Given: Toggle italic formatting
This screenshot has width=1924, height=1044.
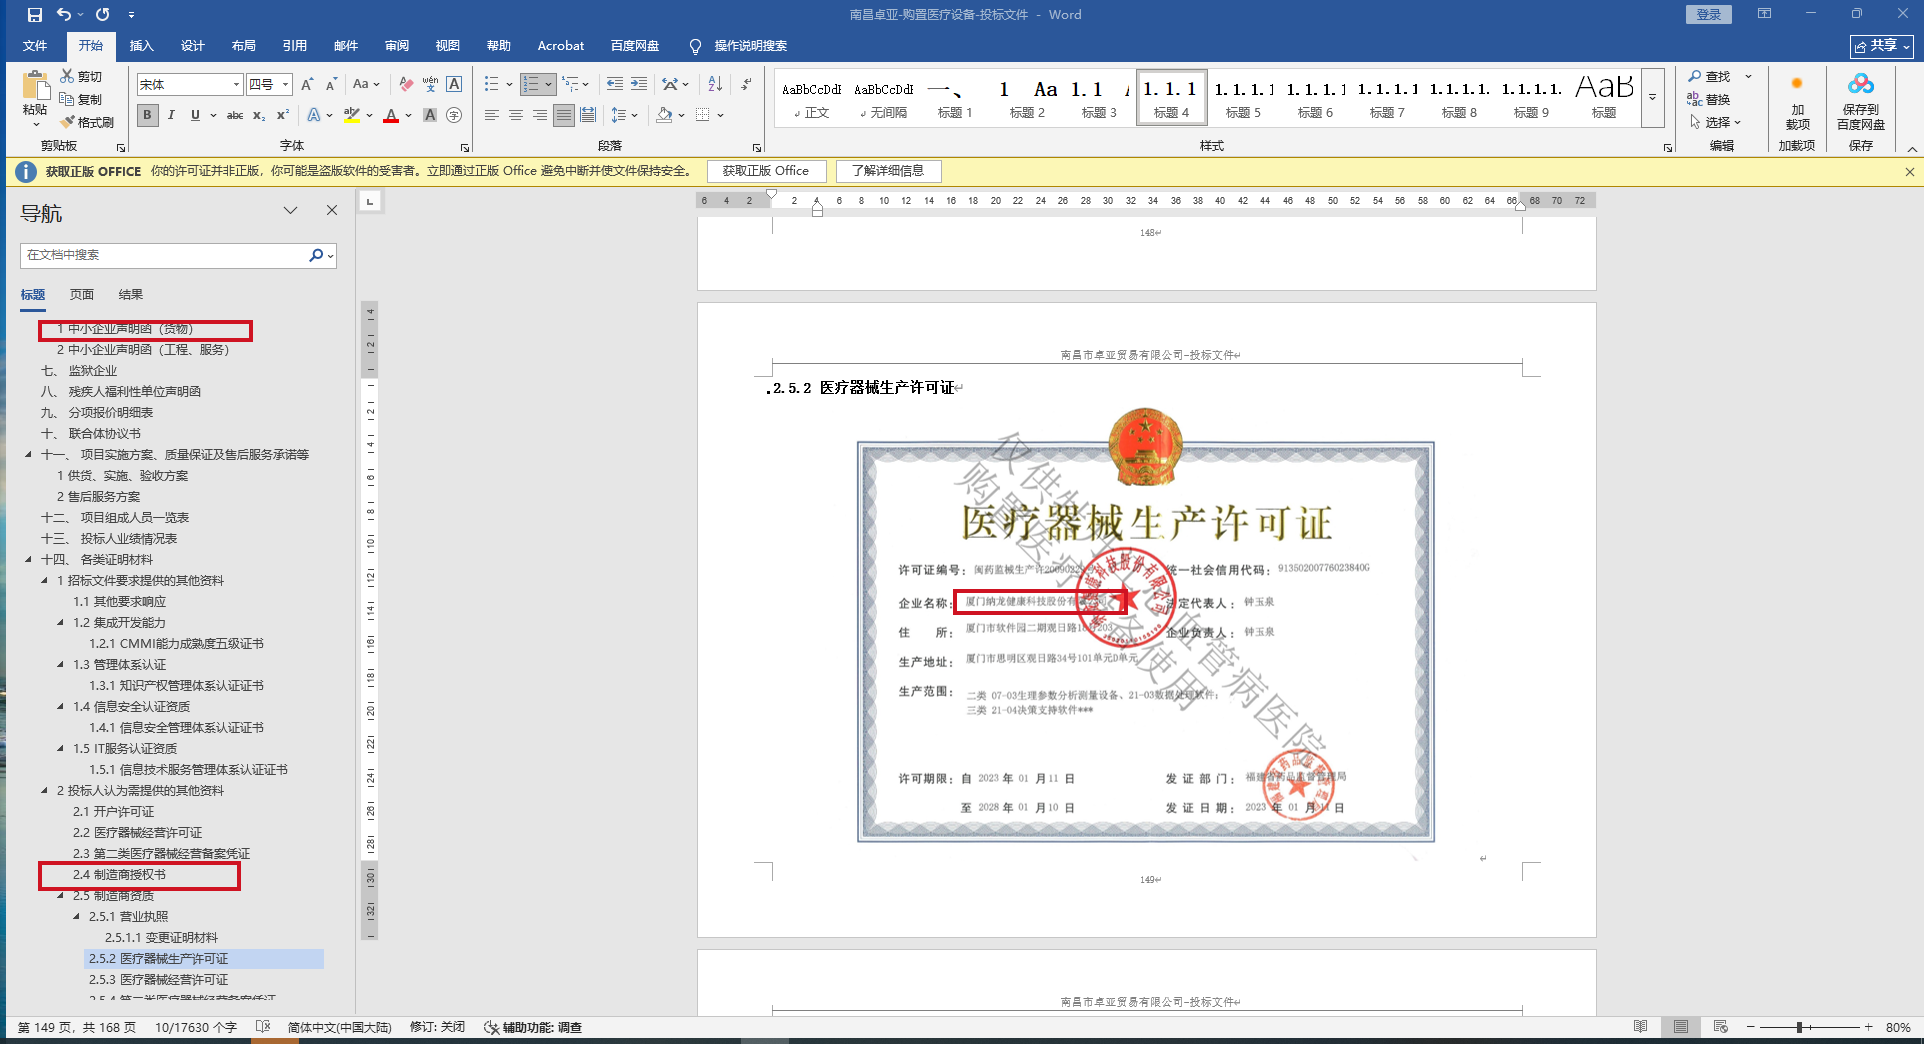Looking at the screenshot, I should pyautogui.click(x=171, y=115).
